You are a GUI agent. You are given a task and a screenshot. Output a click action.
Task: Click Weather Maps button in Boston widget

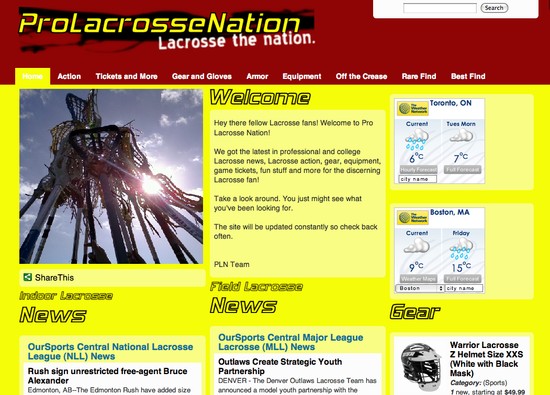point(418,279)
